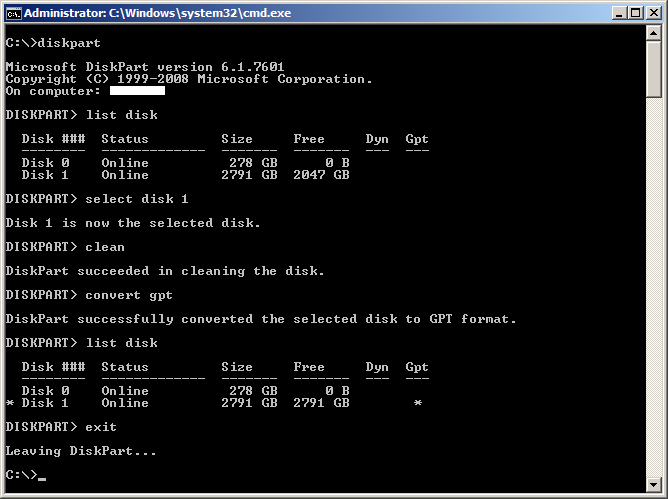
Task: Click the "convert gpt" command text
Action: pos(129,295)
